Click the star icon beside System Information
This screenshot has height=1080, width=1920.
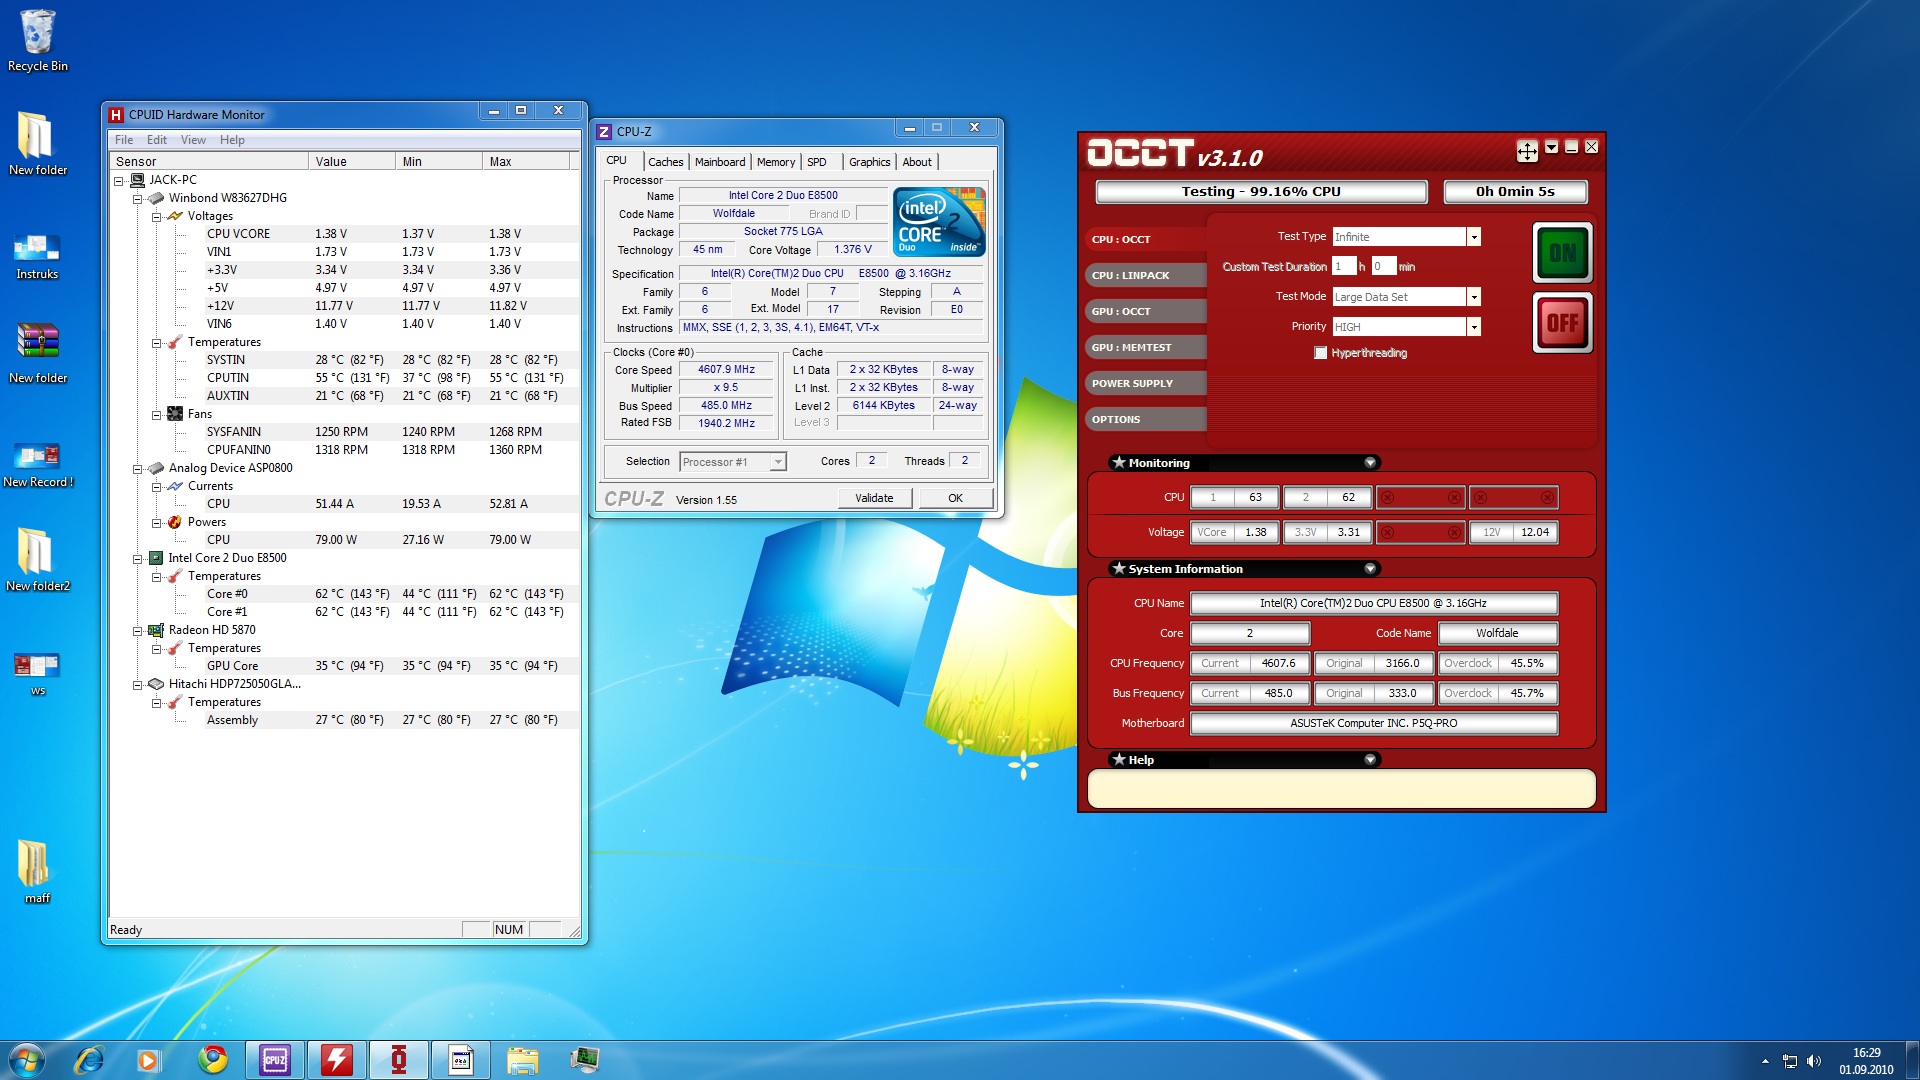[x=1119, y=568]
